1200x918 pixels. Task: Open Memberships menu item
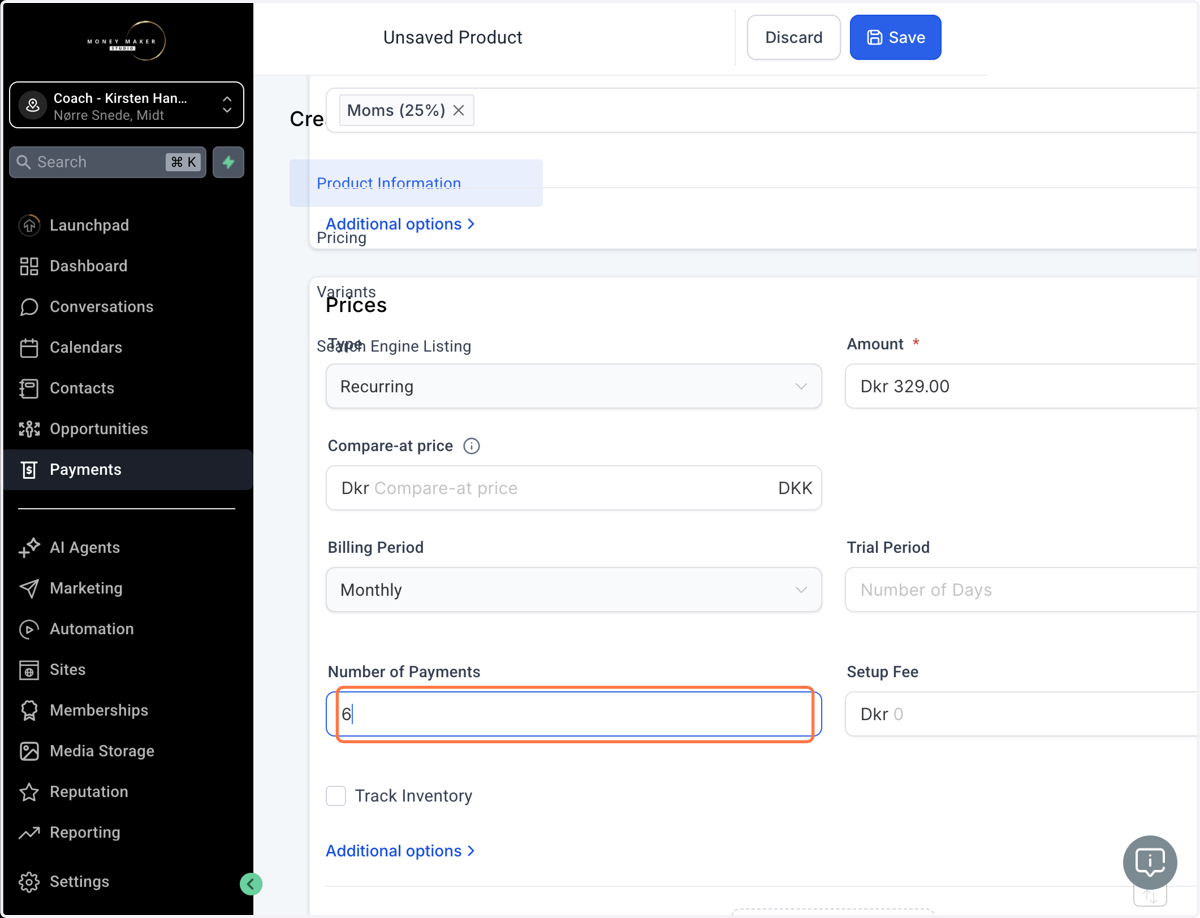(x=99, y=710)
